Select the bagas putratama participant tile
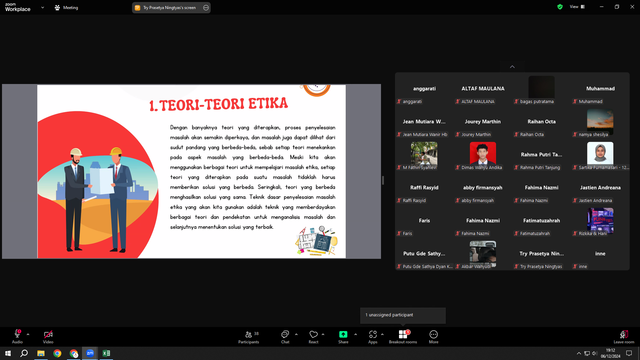The width and height of the screenshot is (640, 360). point(542,89)
